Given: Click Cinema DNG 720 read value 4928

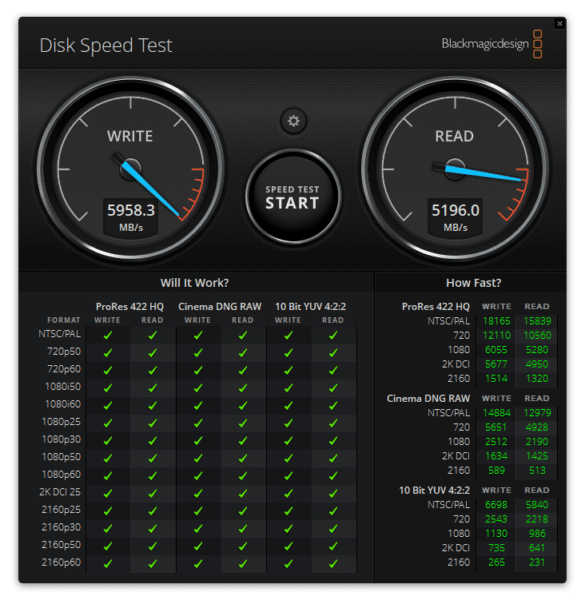Looking at the screenshot, I should point(537,427).
